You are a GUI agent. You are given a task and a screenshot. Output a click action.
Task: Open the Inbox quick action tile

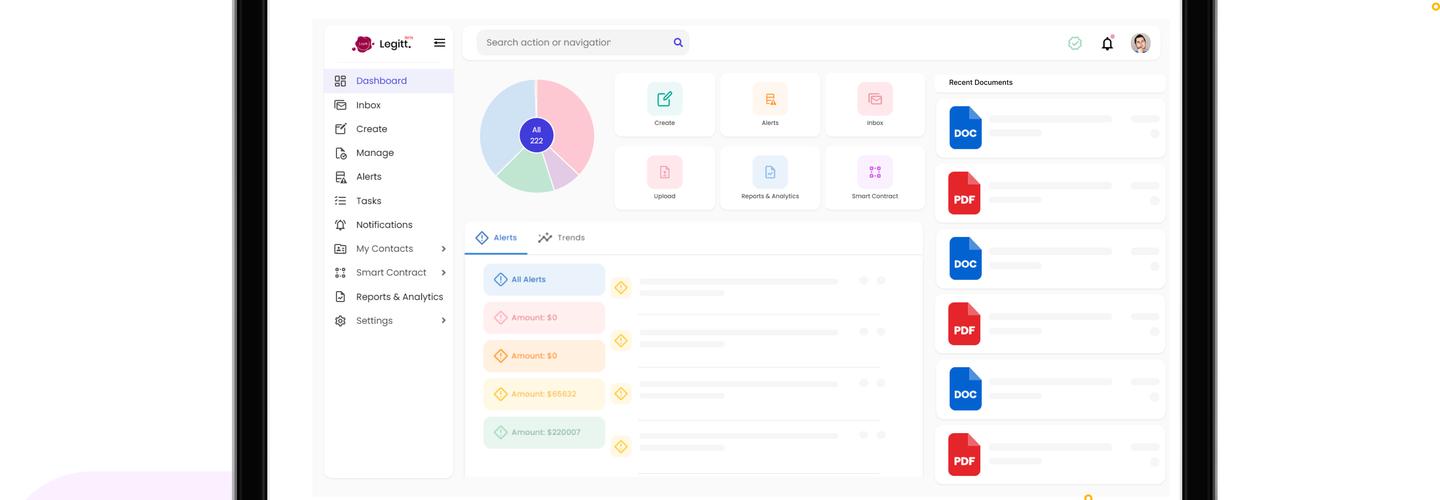[875, 104]
